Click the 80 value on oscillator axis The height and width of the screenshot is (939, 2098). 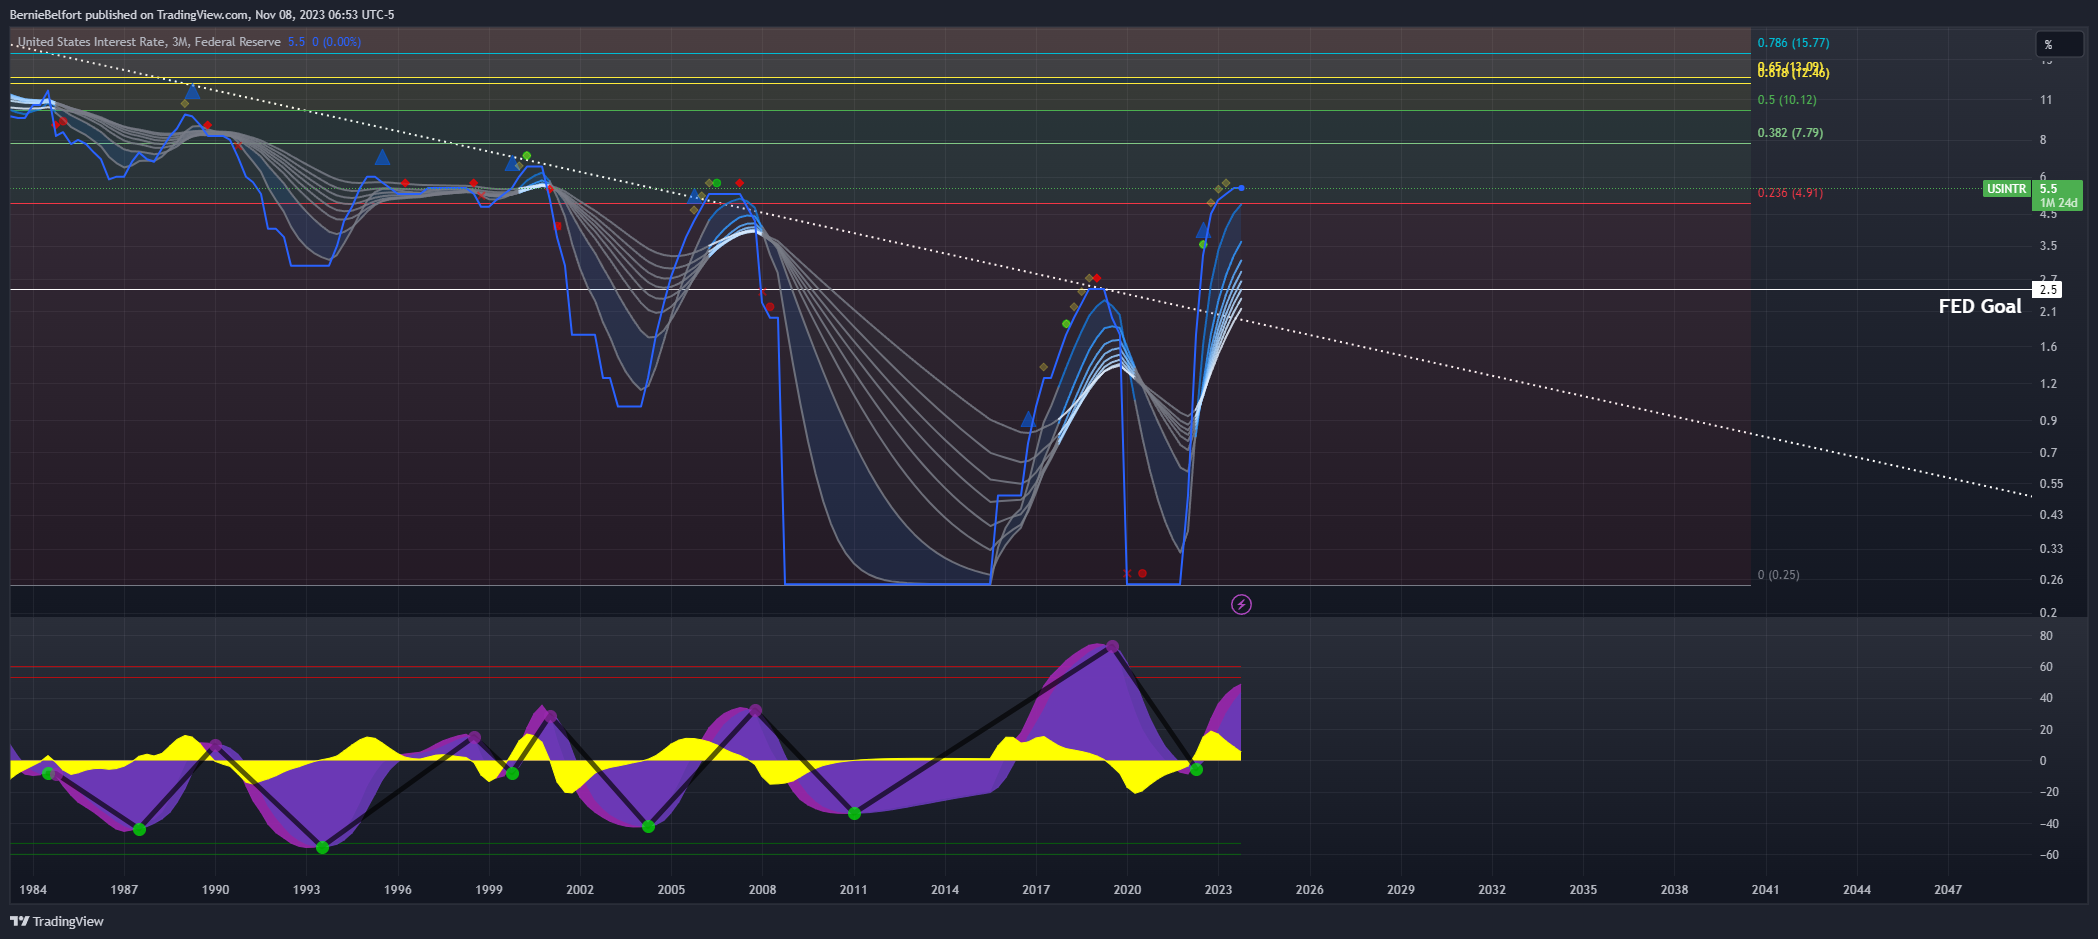[2046, 636]
